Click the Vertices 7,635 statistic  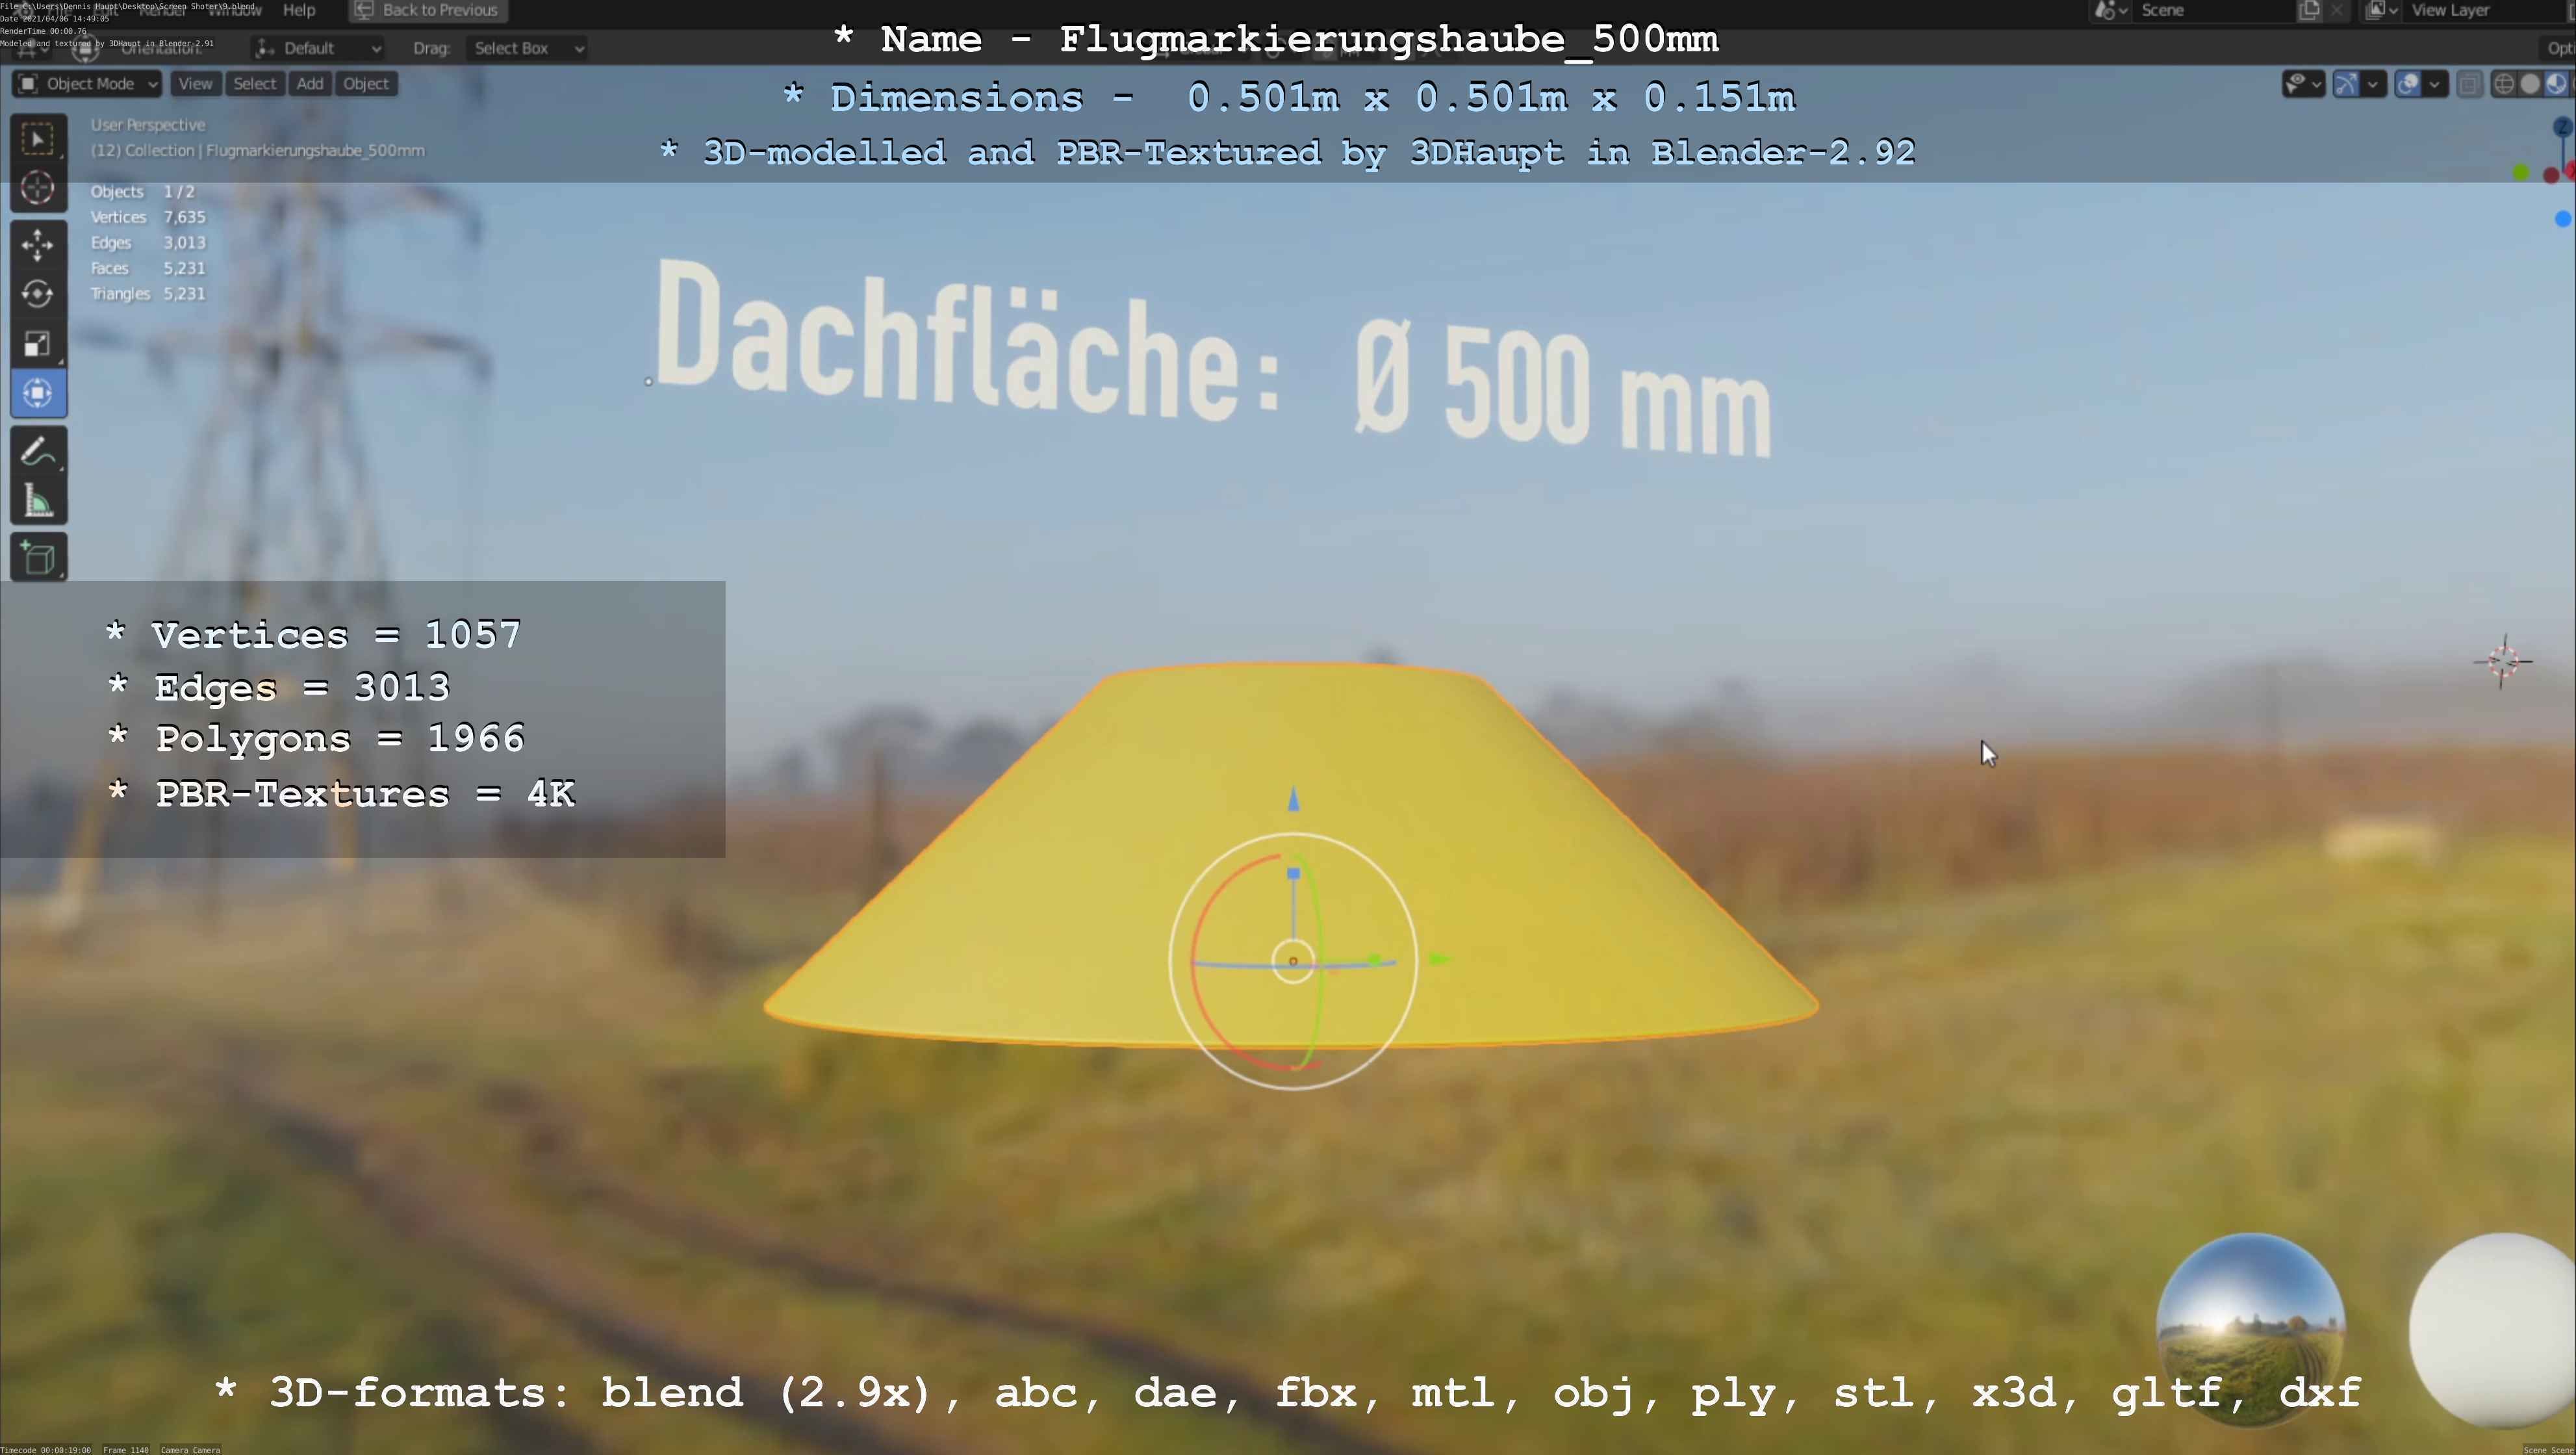[148, 217]
